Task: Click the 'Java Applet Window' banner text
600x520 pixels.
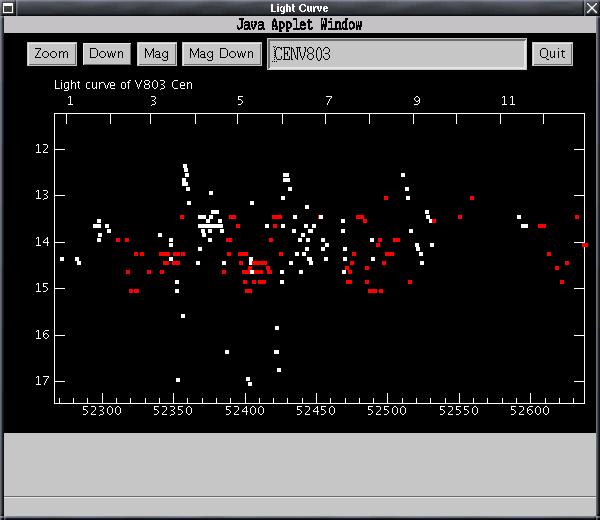Action: 299,25
